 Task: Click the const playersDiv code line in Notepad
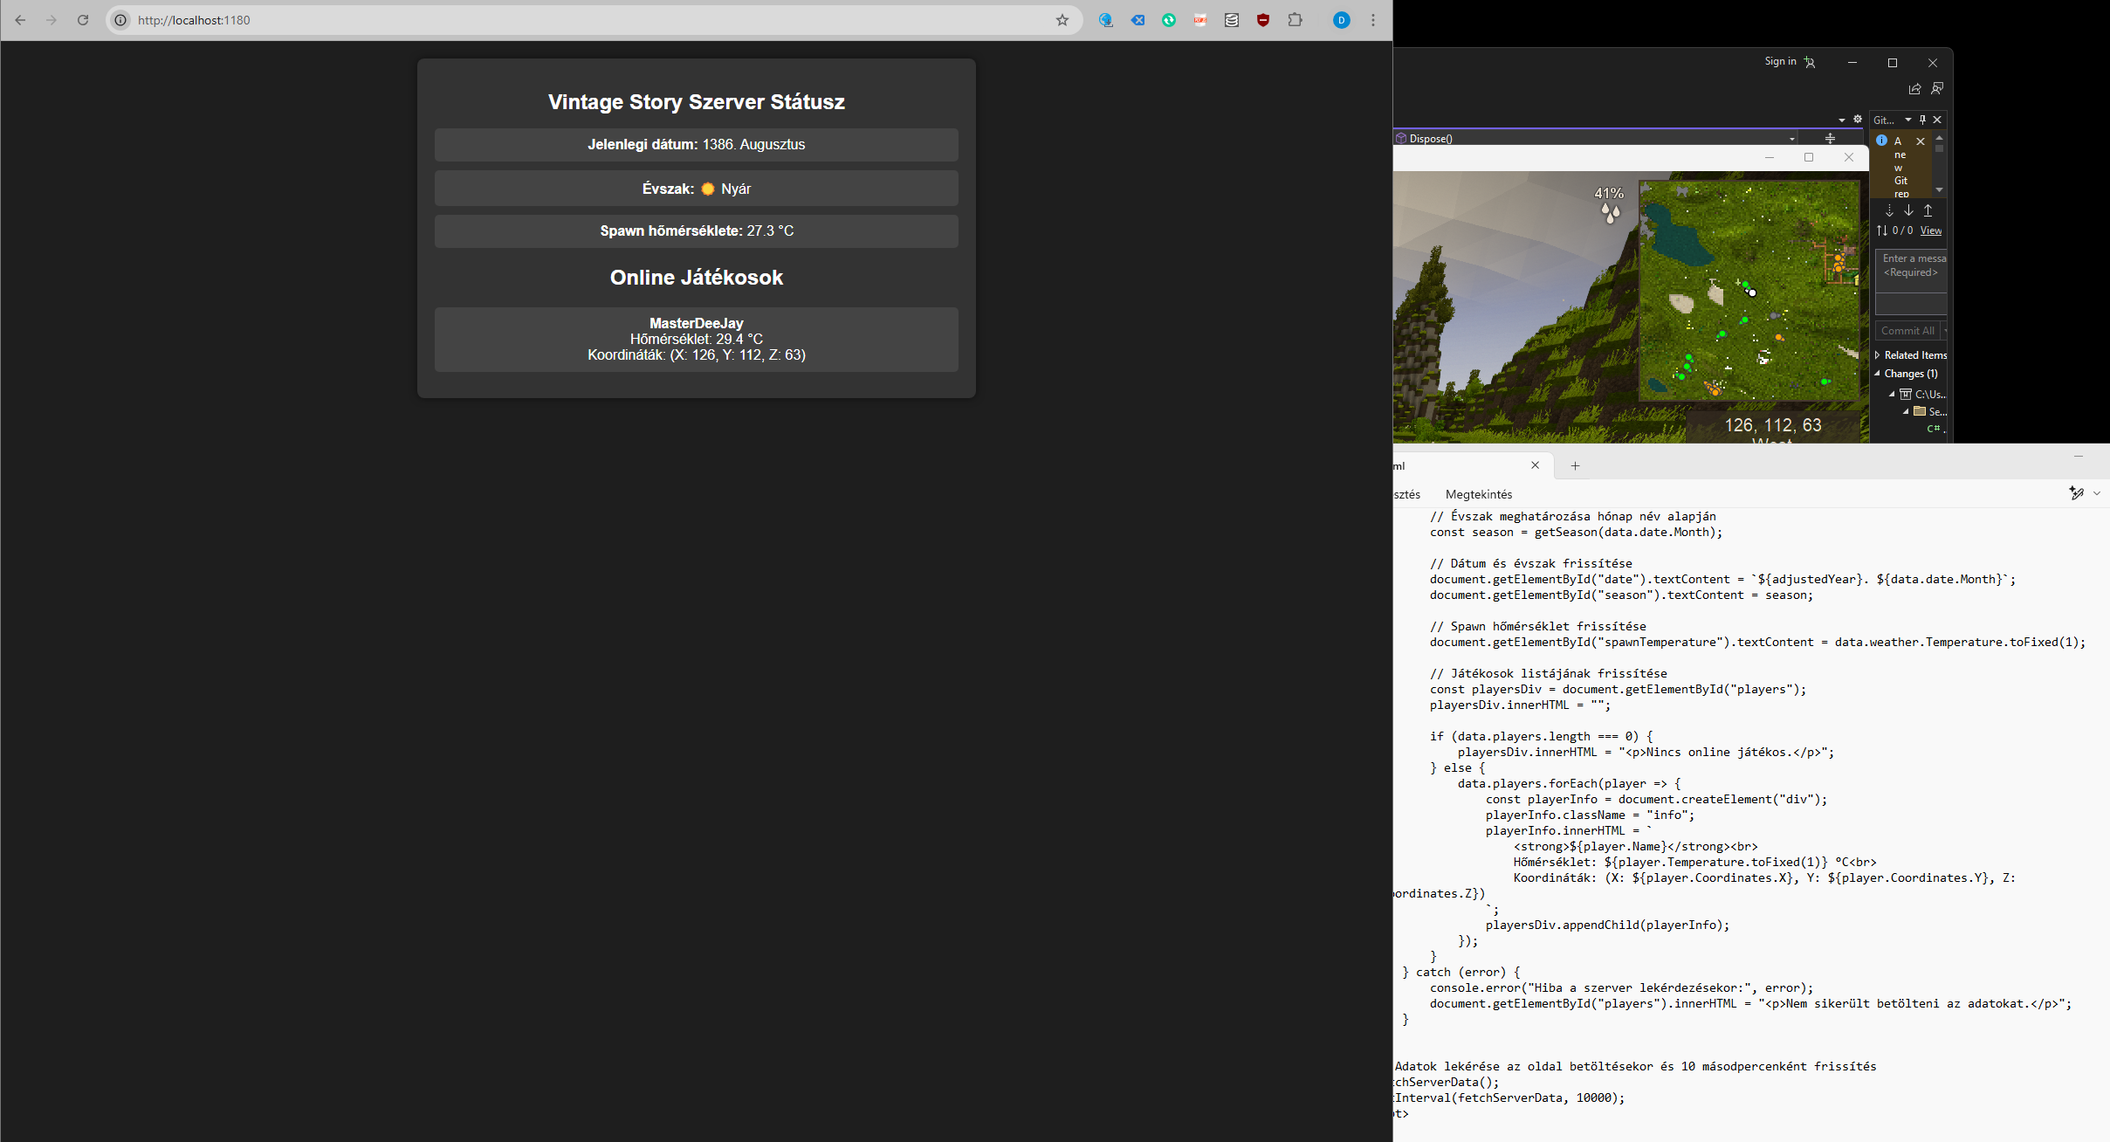coord(1618,689)
